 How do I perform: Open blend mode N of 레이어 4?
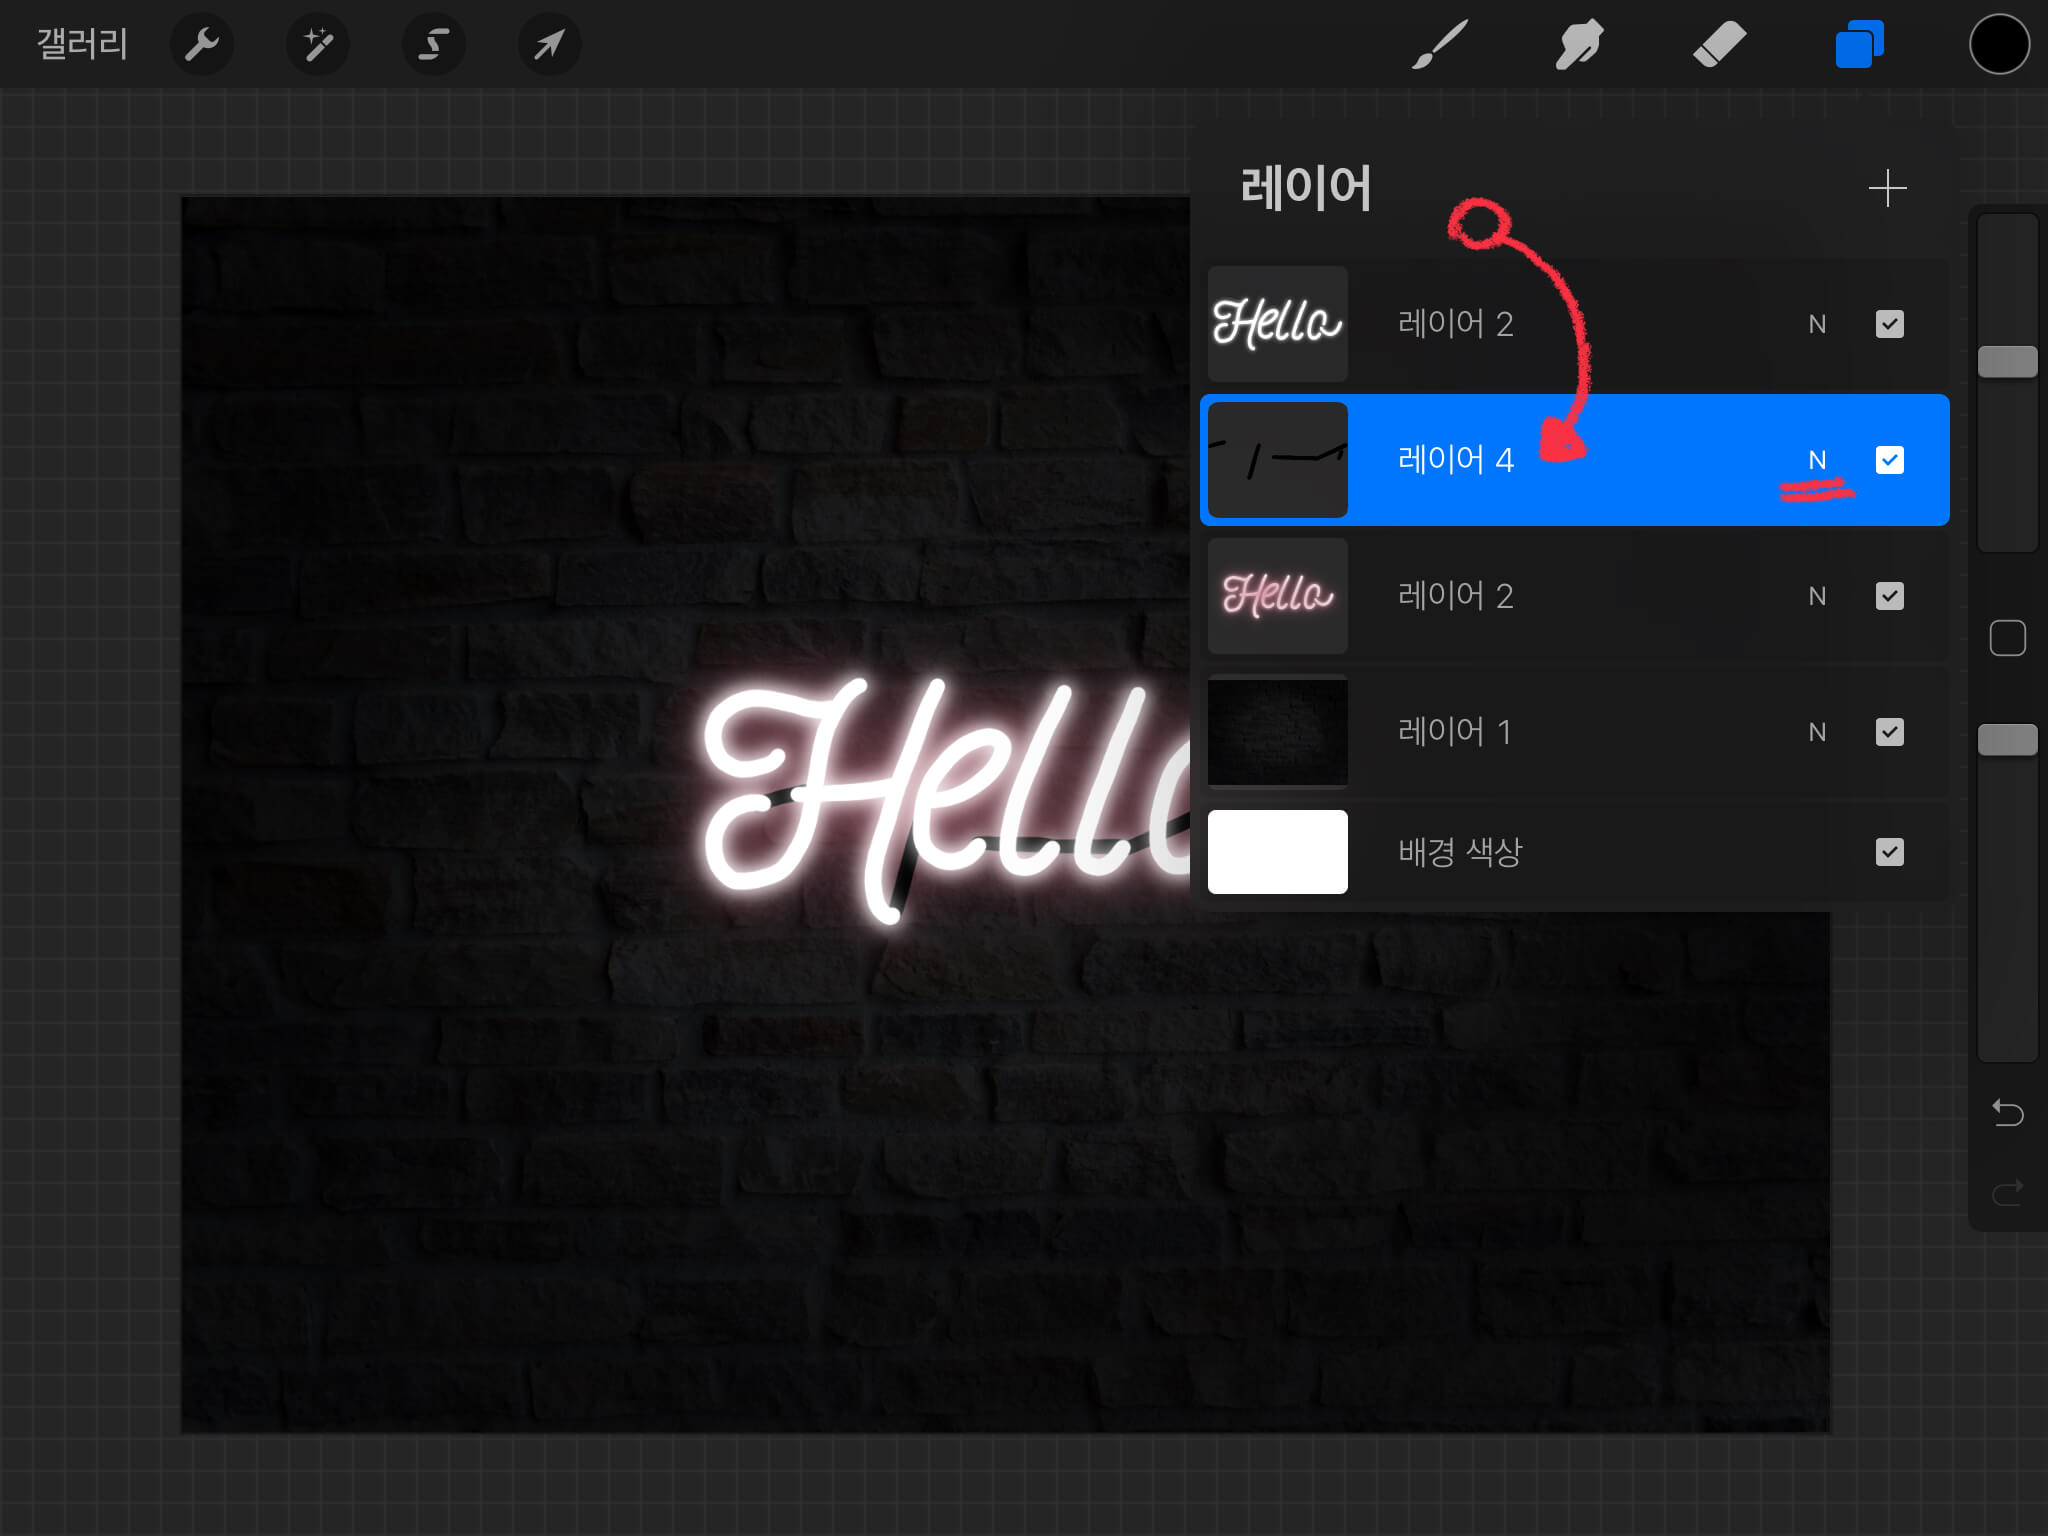point(1817,460)
